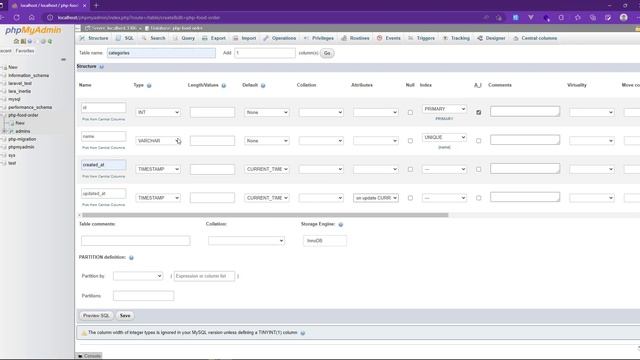640x360 pixels.
Task: Open the UNIQUE index dropdown
Action: tap(444, 138)
